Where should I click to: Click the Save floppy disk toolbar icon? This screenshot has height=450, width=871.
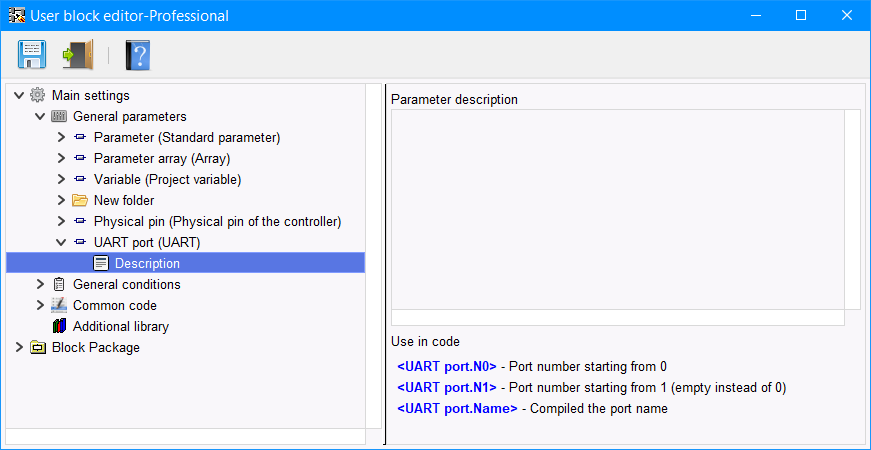32,54
